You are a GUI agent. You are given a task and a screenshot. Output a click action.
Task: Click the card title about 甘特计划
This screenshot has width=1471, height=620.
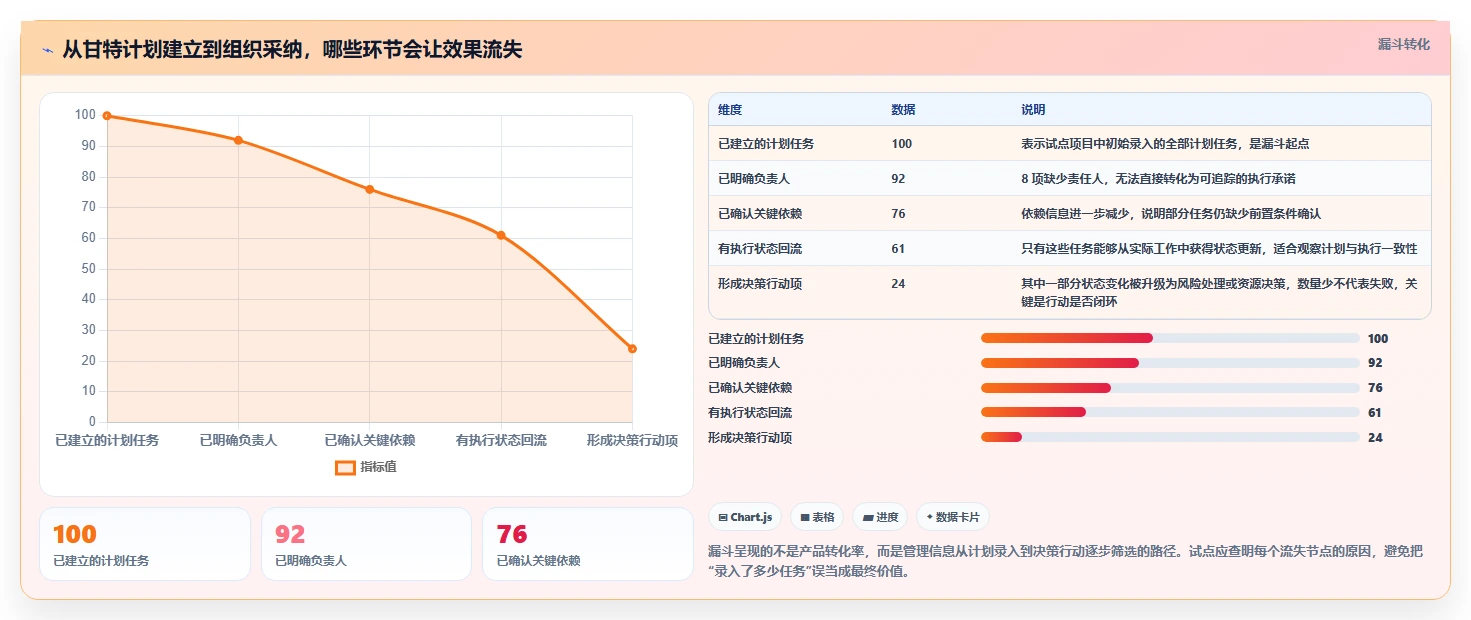point(292,50)
